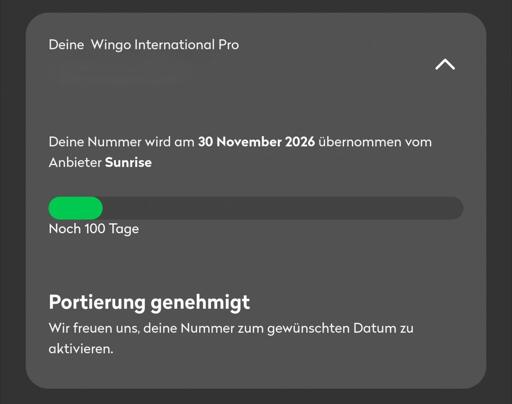This screenshot has height=404, width=512.
Task: Click the bold provider name Sunrise
Action: [x=128, y=163]
